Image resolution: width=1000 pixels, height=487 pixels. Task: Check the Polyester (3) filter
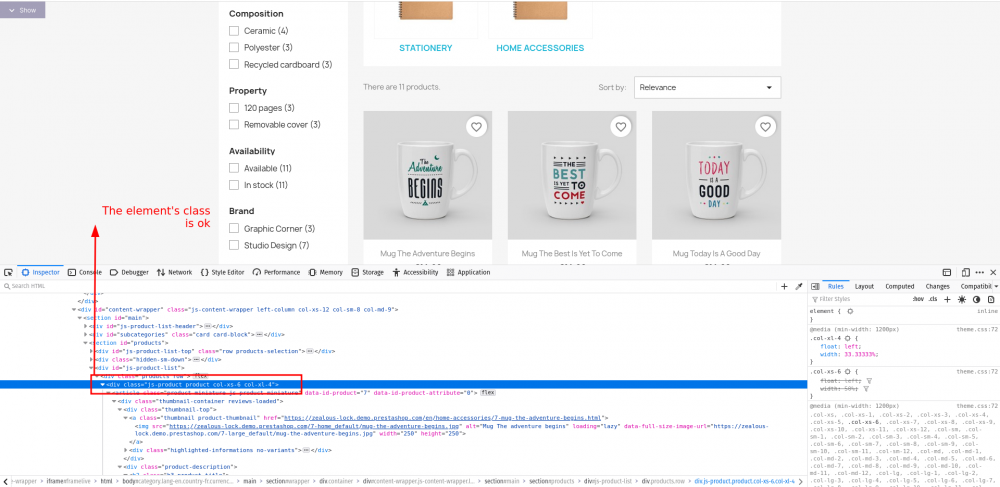234,47
